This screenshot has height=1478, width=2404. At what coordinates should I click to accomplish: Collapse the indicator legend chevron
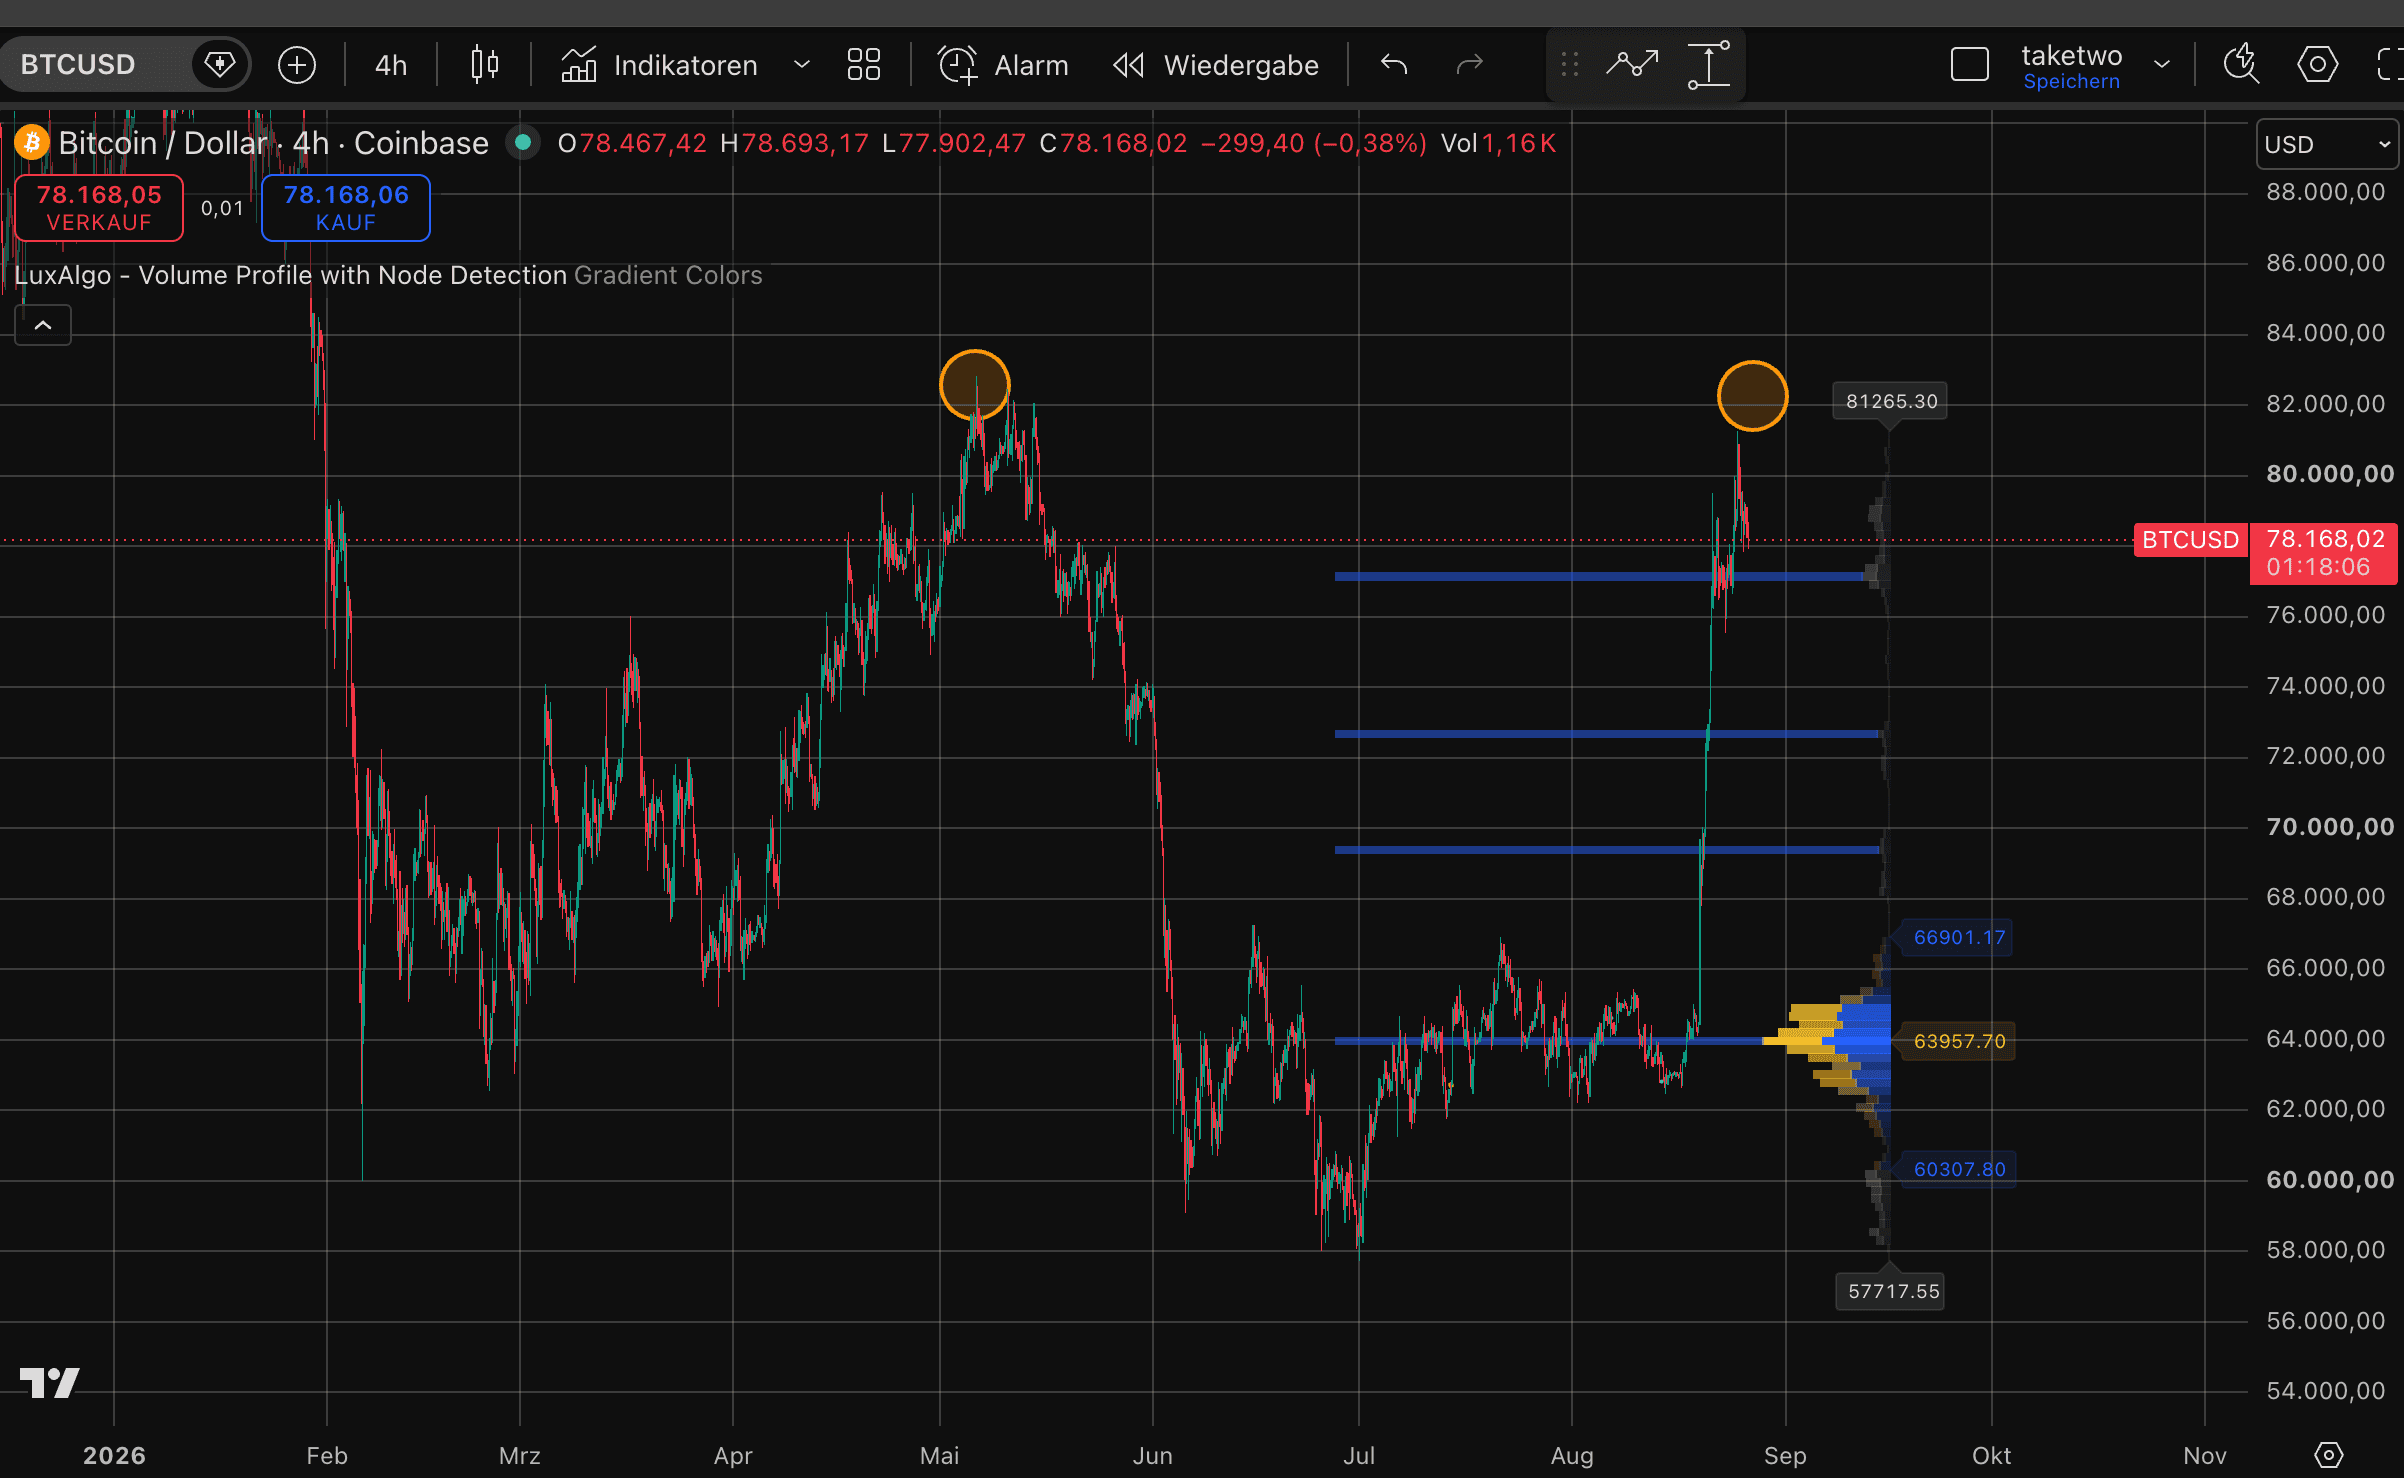tap(43, 325)
